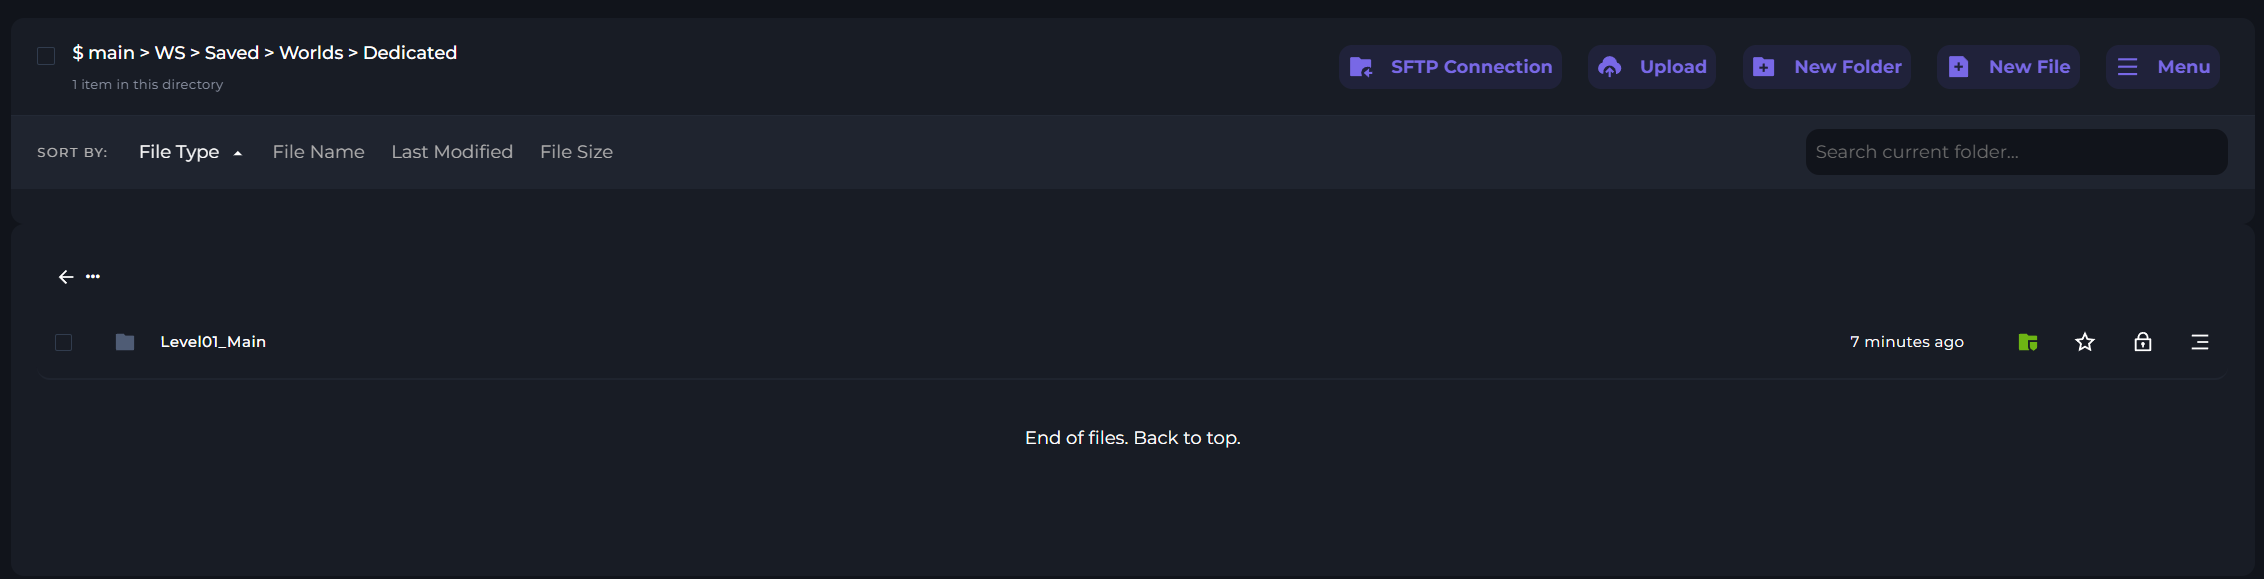This screenshot has height=579, width=2264.
Task: Go back using the left arrow
Action: click(x=66, y=277)
